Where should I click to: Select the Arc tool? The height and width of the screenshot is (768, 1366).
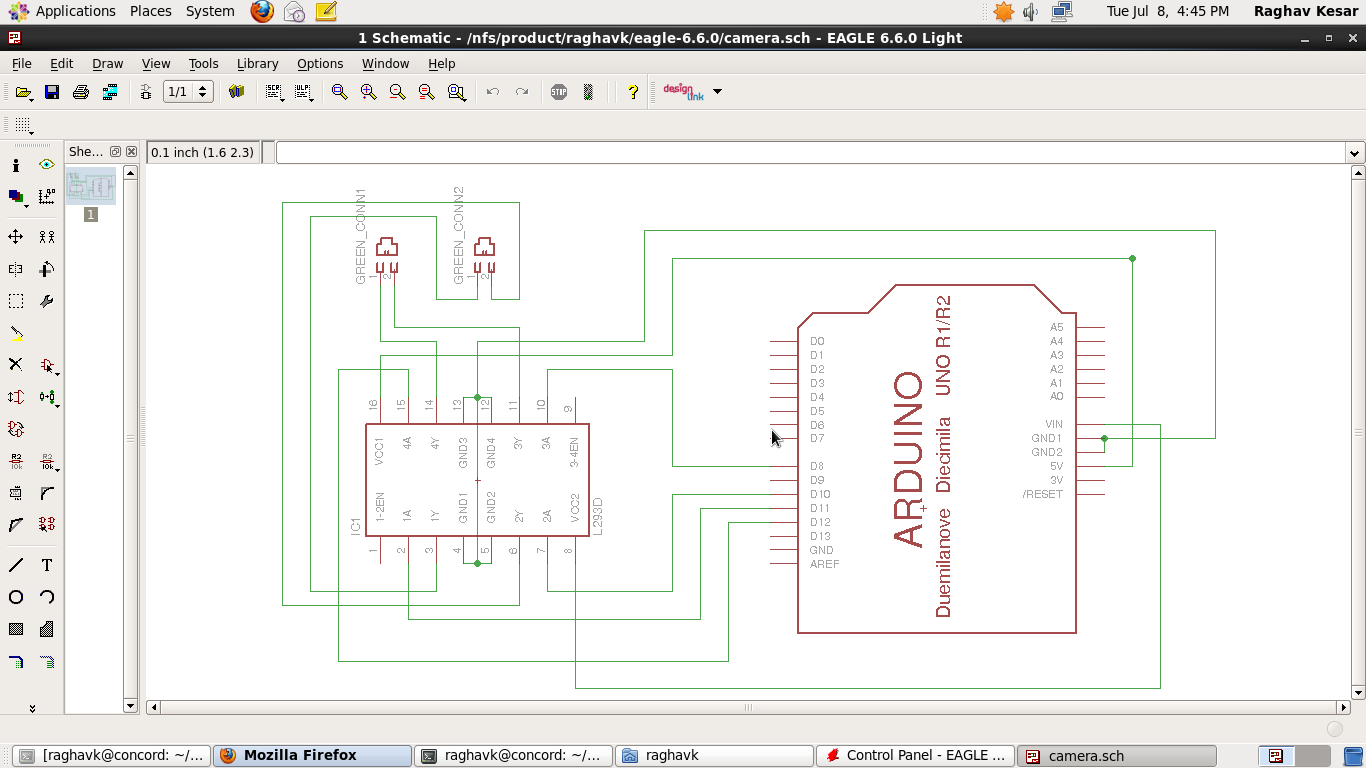tap(47, 597)
